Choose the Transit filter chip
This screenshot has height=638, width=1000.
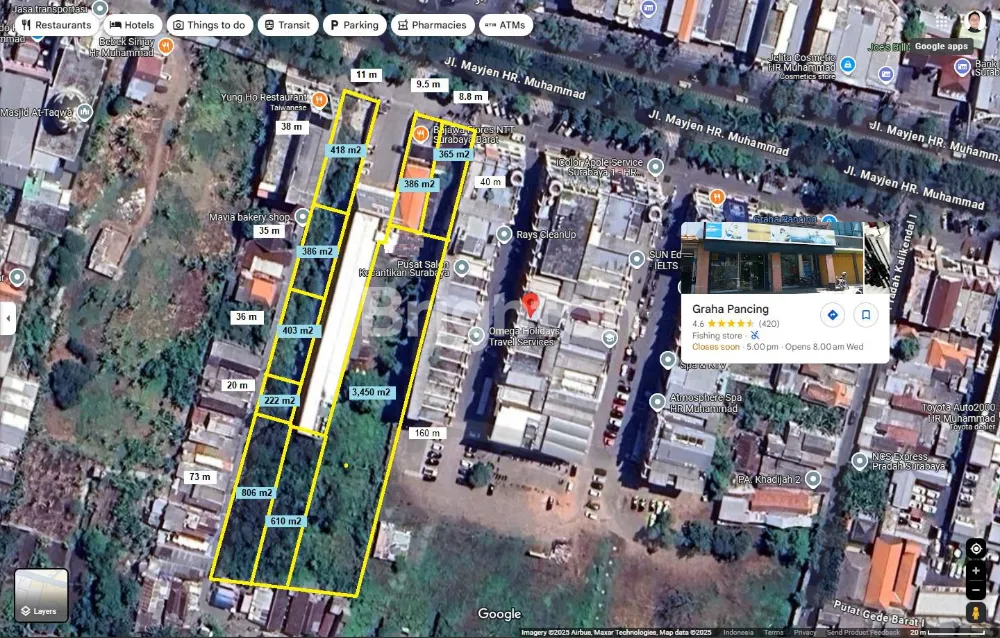(287, 25)
